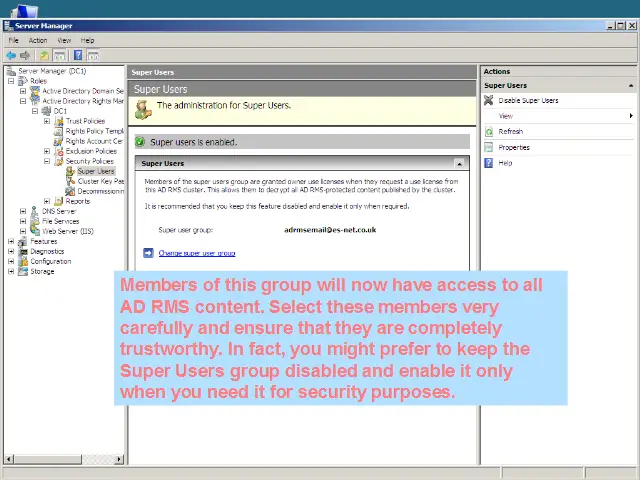Open the Decommissioning node
Image resolution: width=640 pixels, height=480 pixels.
point(101,191)
